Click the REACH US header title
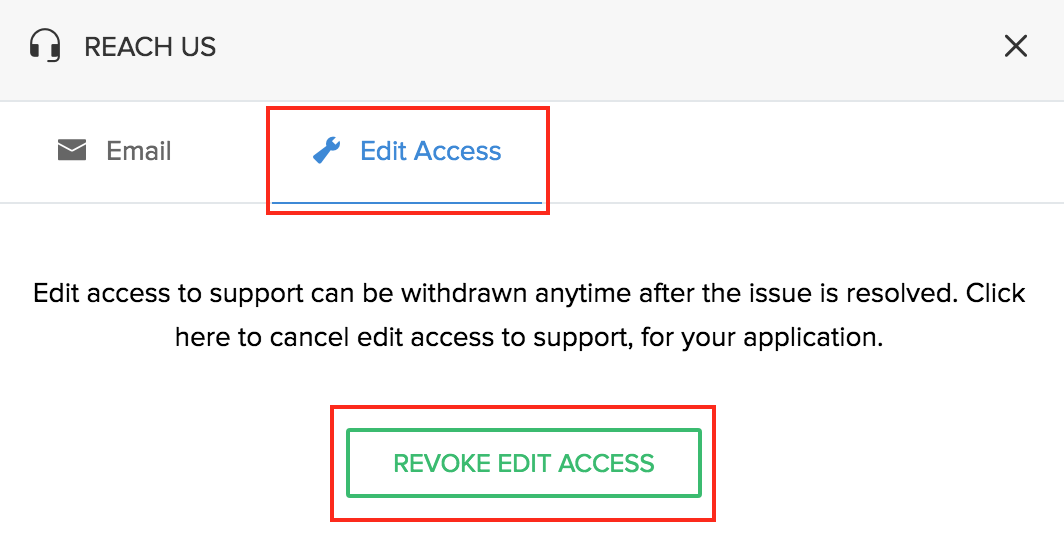Screen dimensions: 1064x550 click(150, 47)
